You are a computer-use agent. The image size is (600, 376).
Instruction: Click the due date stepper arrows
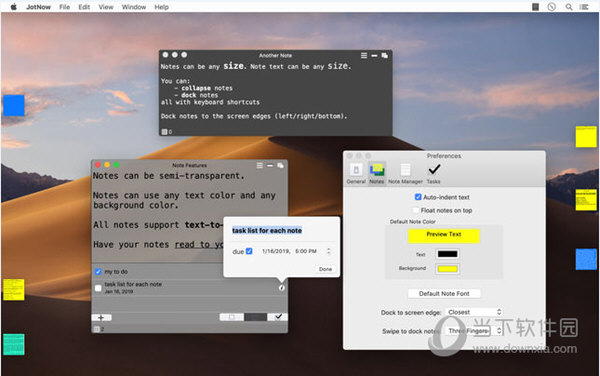click(x=328, y=251)
